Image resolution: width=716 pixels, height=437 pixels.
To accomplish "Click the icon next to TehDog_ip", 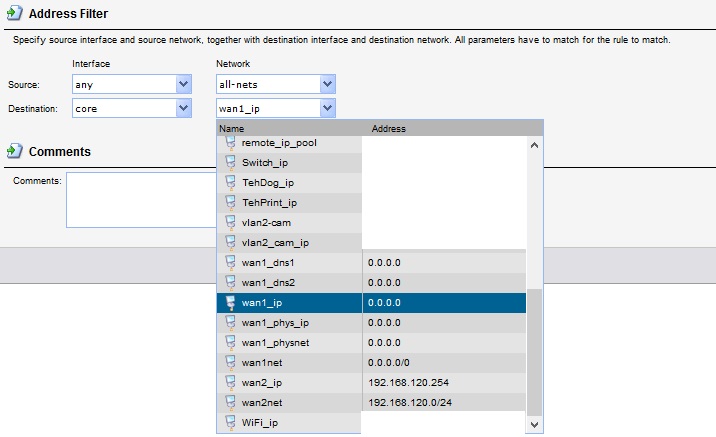I will tap(230, 183).
